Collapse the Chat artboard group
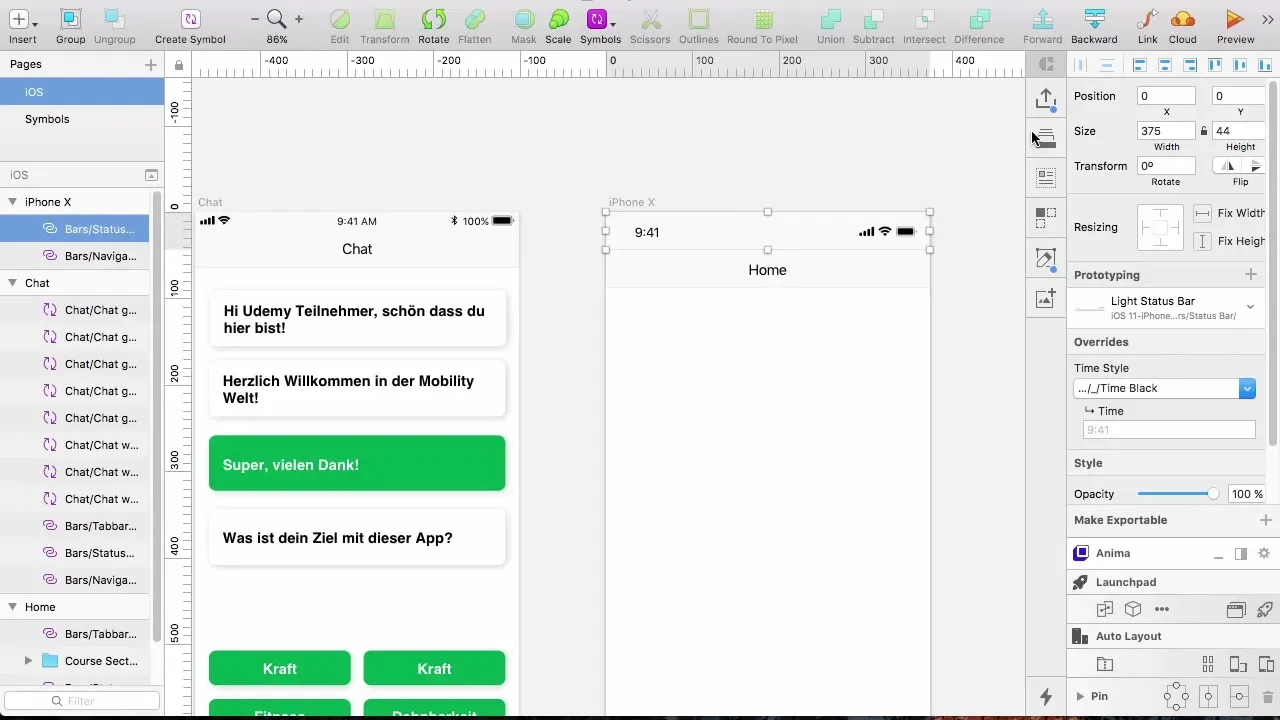Screen dimensions: 1280x720 tap(13, 283)
